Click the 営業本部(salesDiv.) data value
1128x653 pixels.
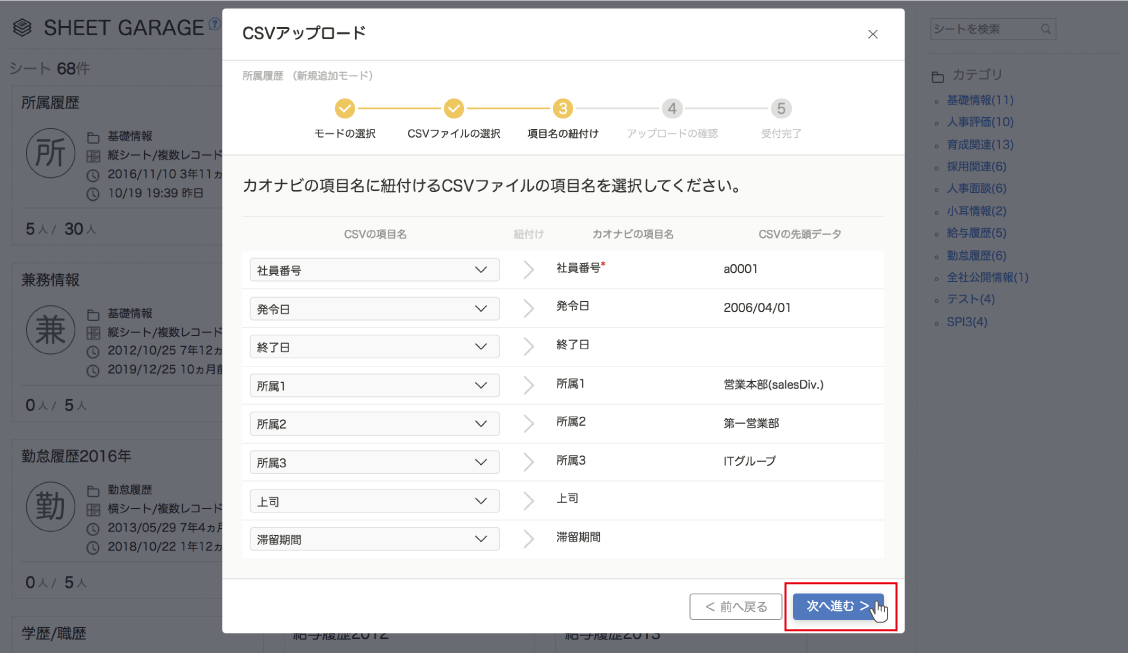(x=773, y=385)
